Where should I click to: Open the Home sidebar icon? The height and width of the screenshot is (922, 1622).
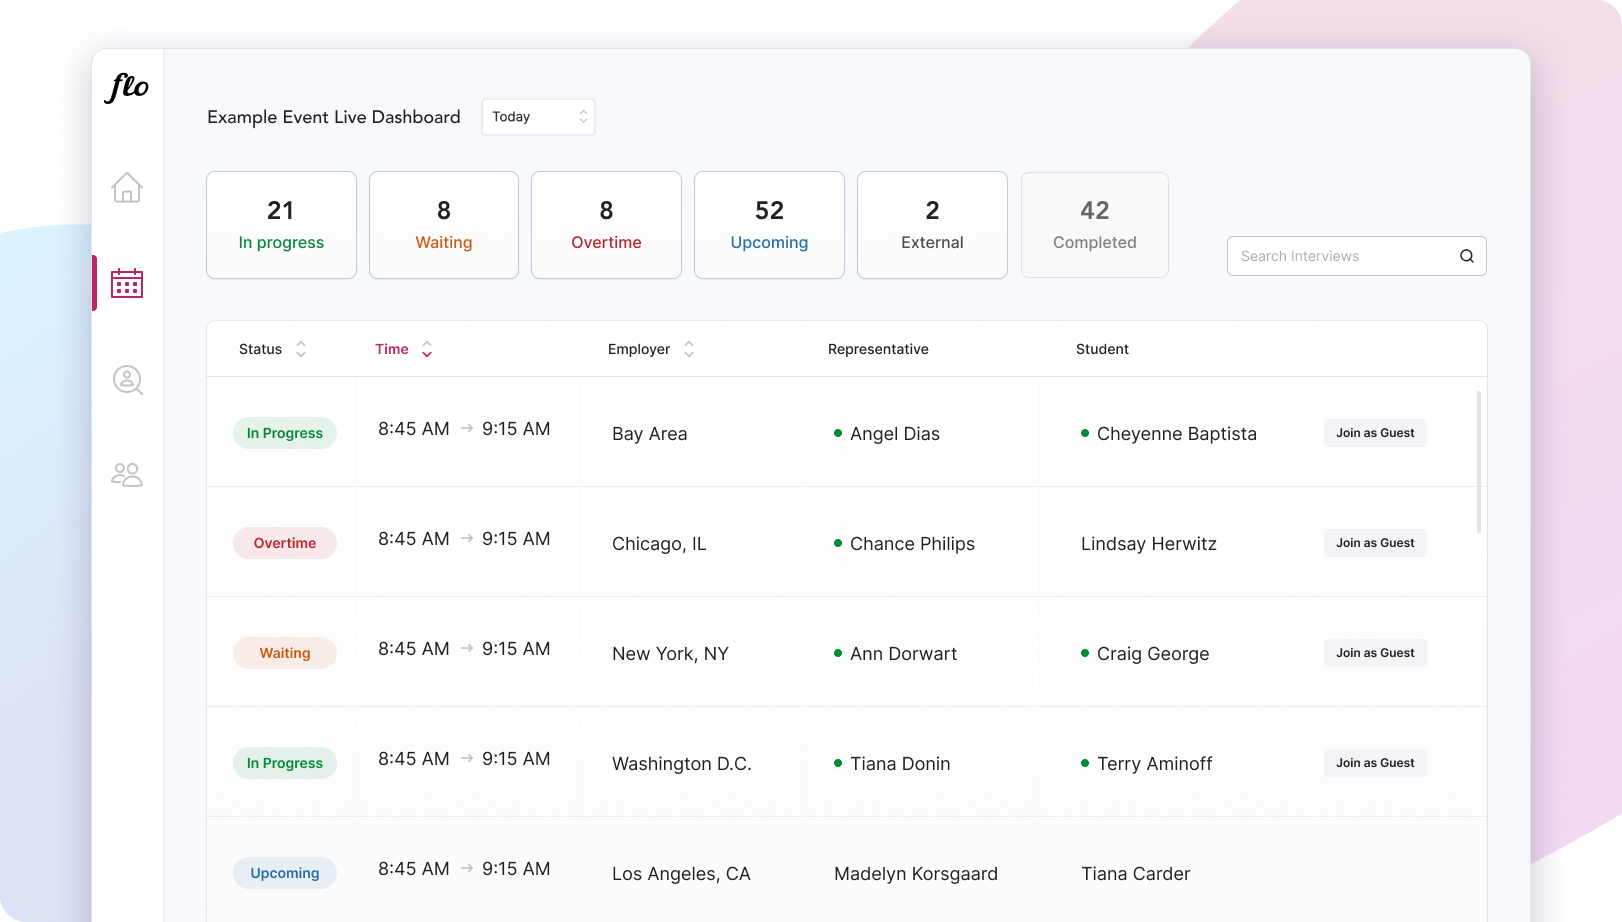coord(127,187)
